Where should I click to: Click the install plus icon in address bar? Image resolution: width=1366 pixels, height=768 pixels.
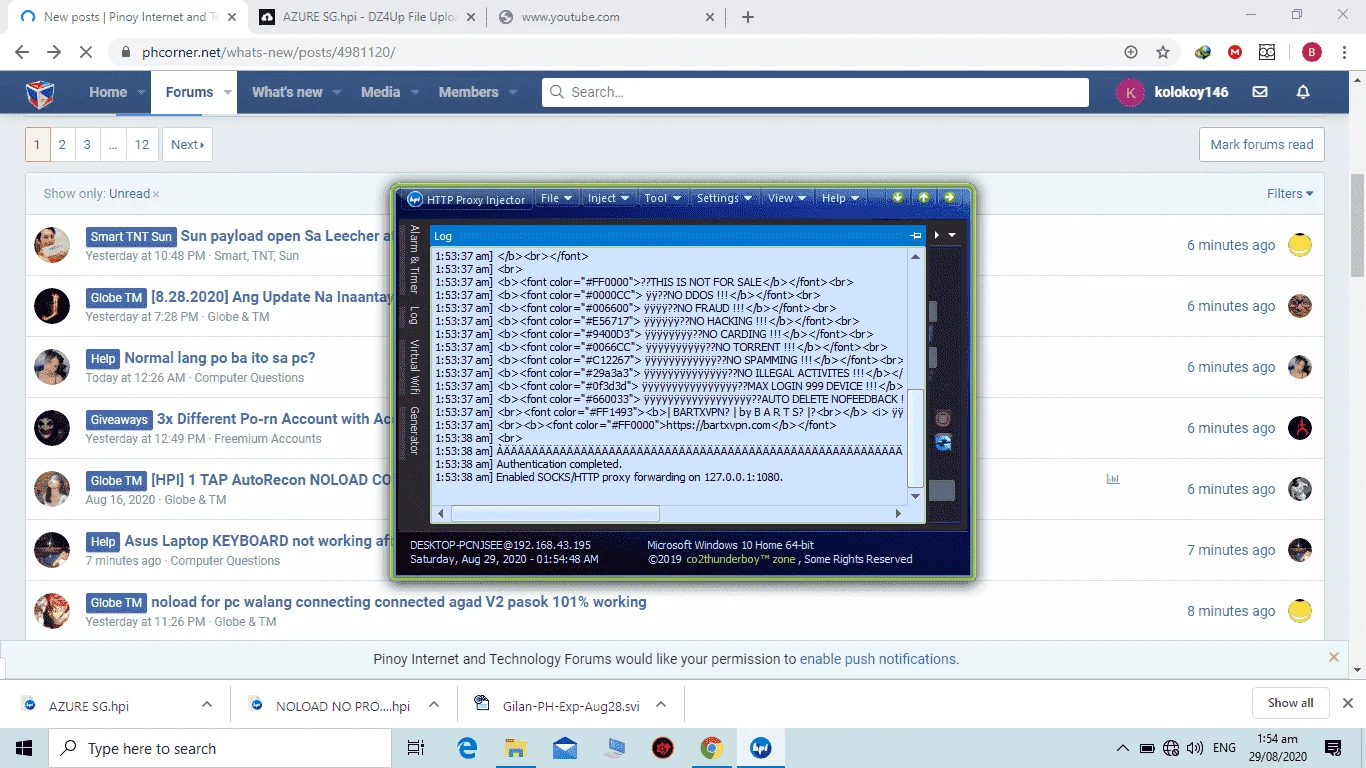tap(1131, 52)
